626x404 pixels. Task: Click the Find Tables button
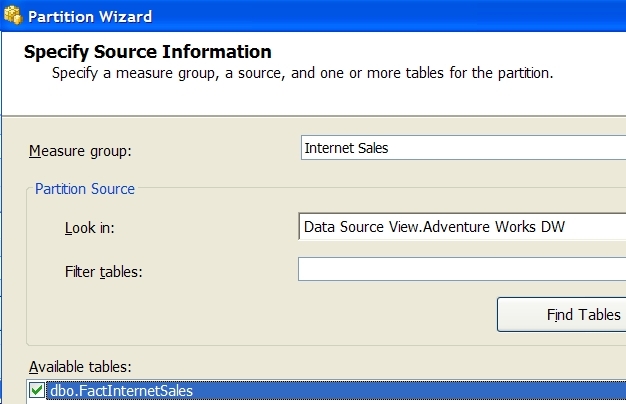click(x=562, y=315)
